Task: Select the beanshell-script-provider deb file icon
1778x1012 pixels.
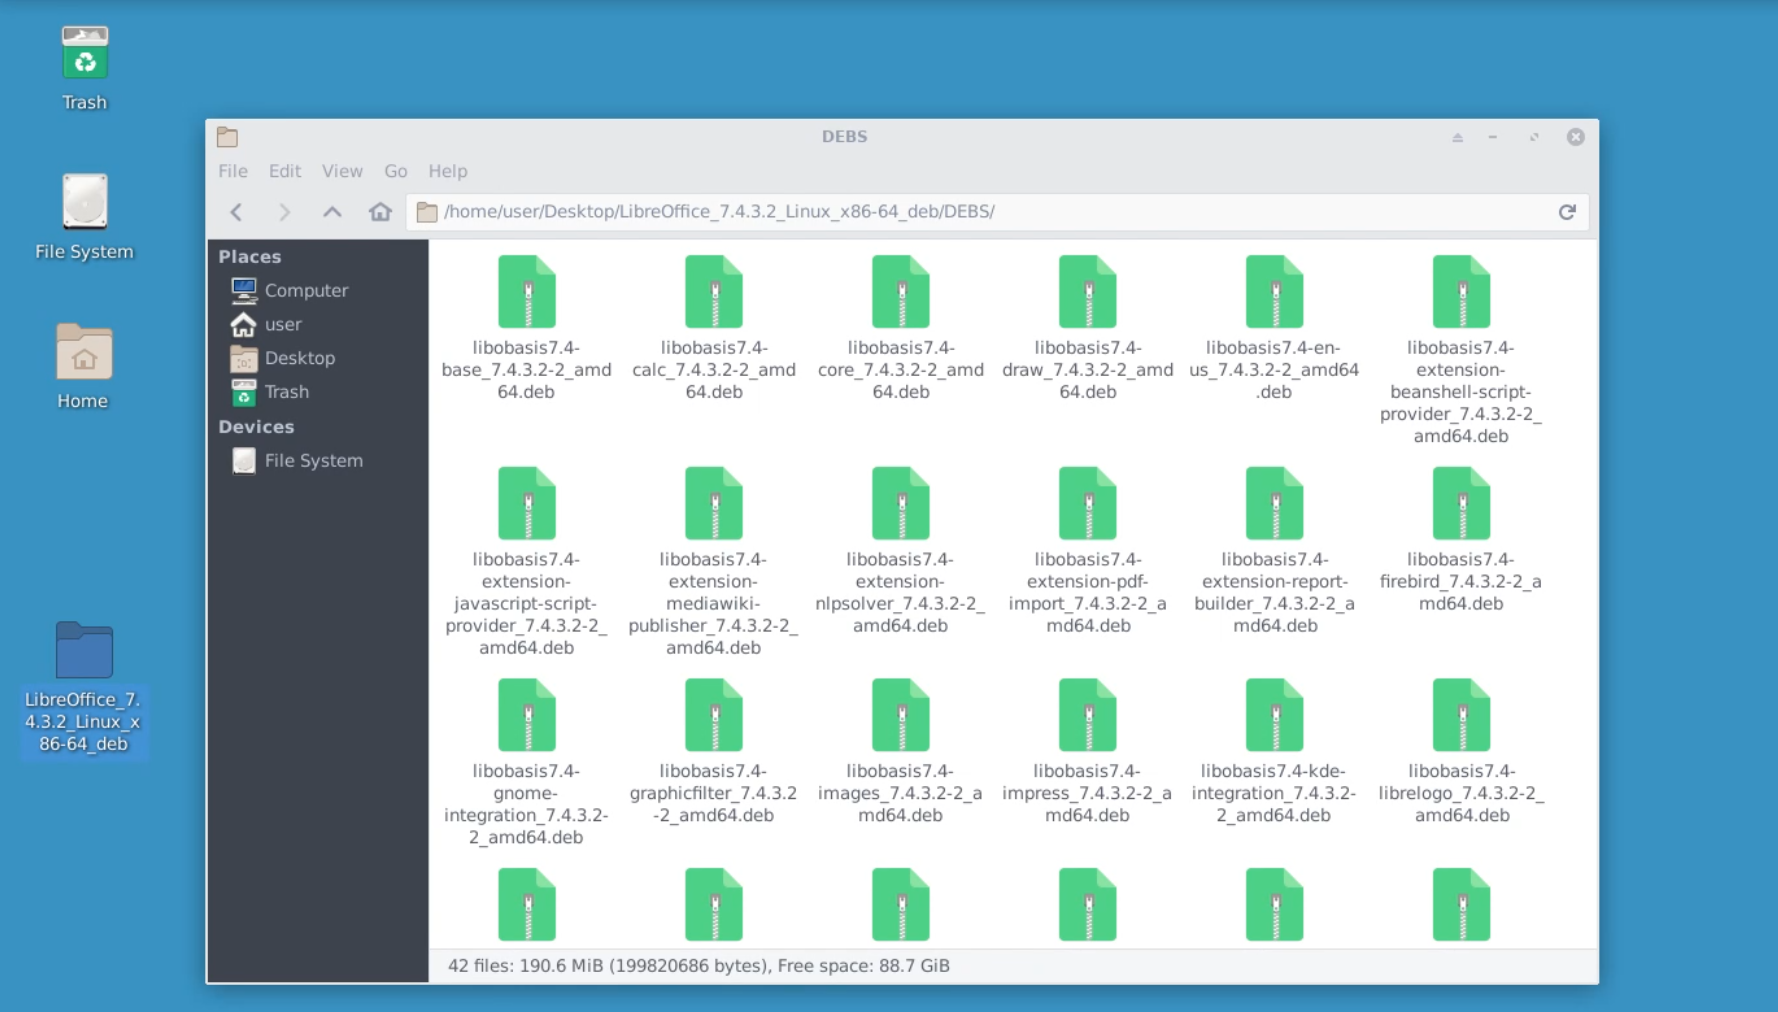Action: point(1462,292)
